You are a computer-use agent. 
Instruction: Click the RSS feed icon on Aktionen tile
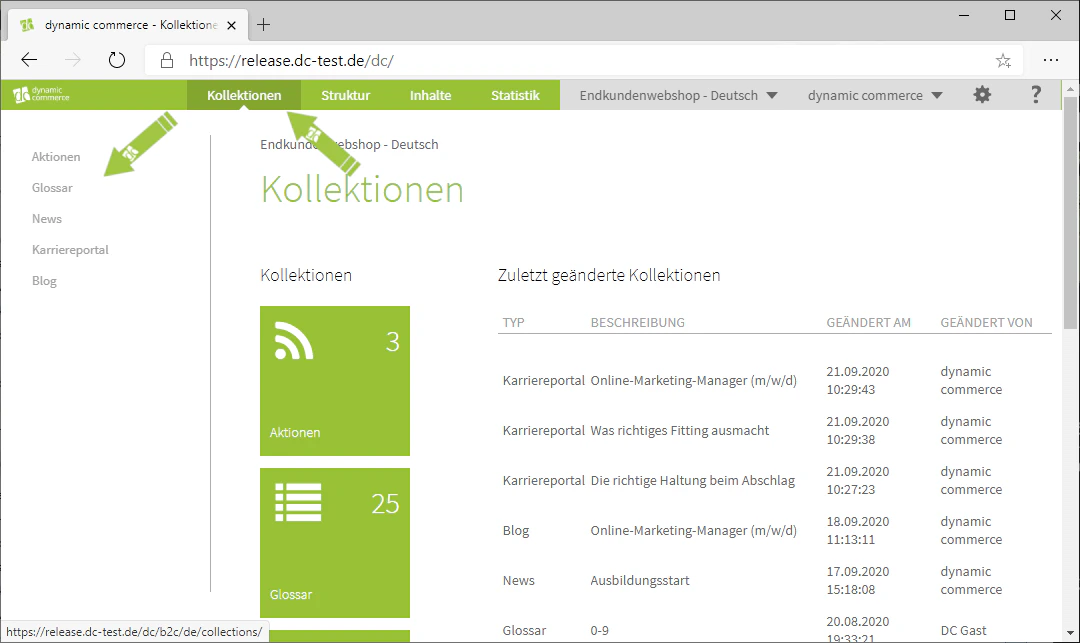click(293, 340)
